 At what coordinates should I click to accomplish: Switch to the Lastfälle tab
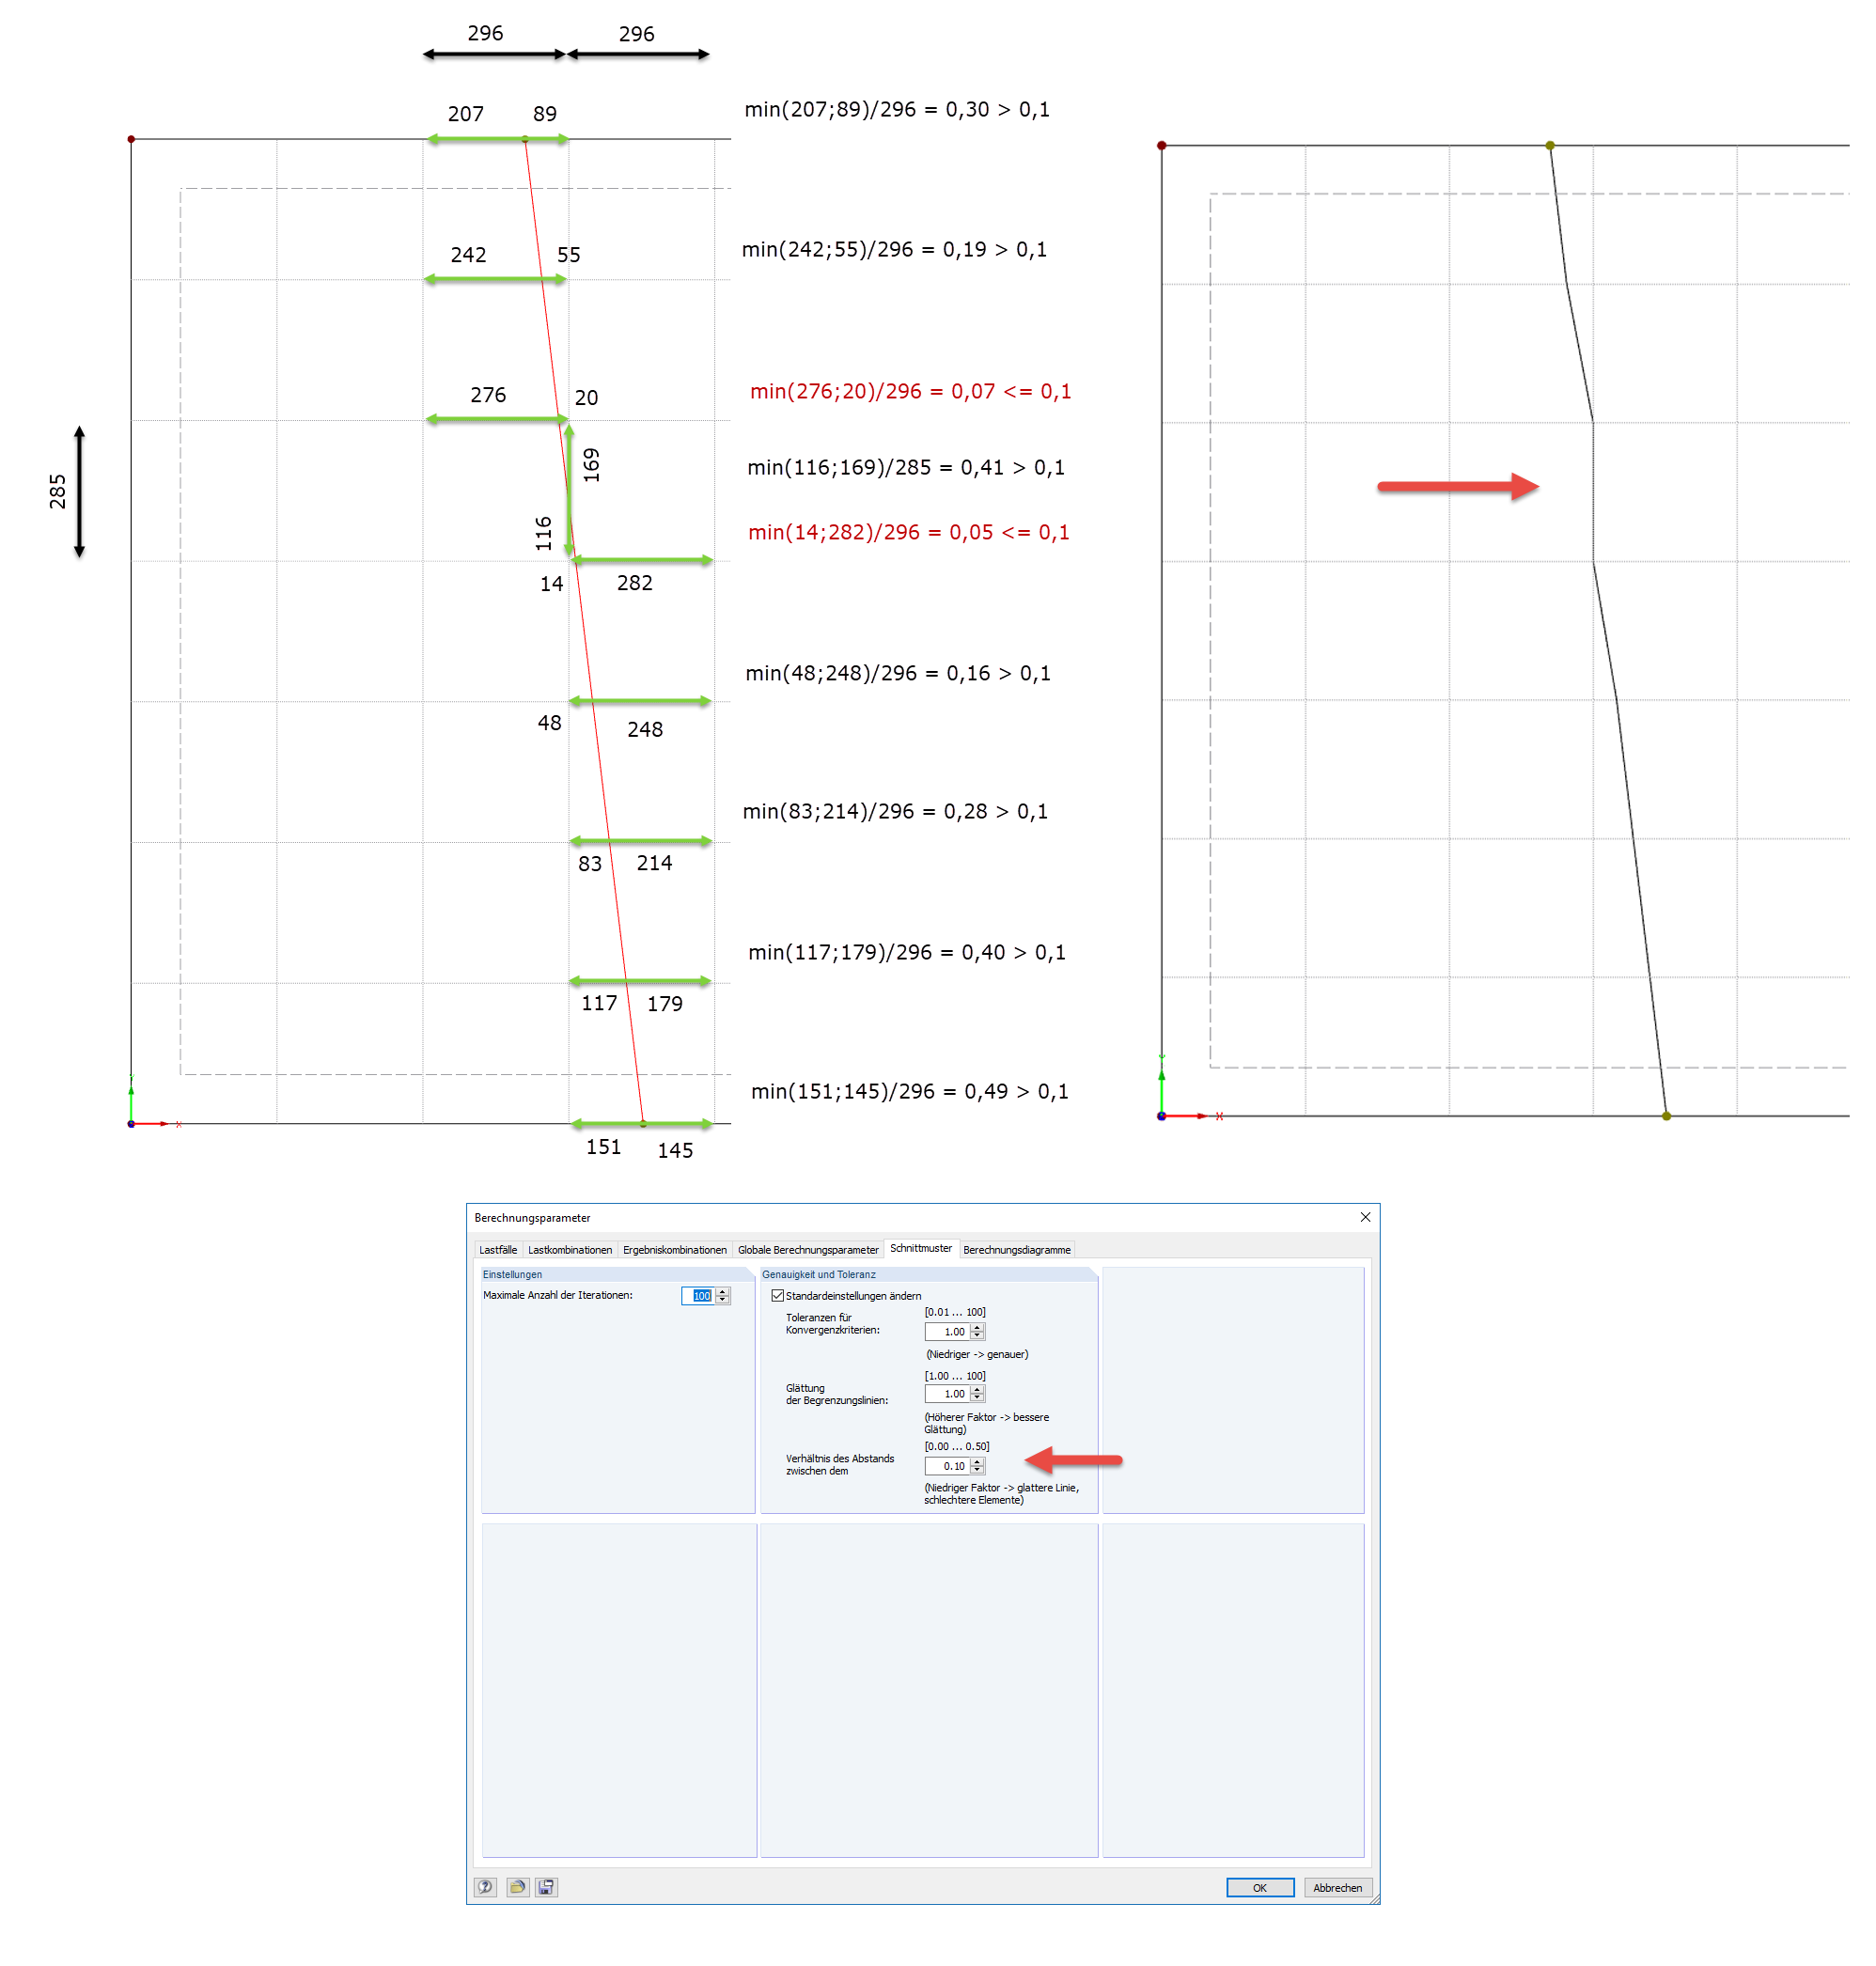pos(497,1250)
